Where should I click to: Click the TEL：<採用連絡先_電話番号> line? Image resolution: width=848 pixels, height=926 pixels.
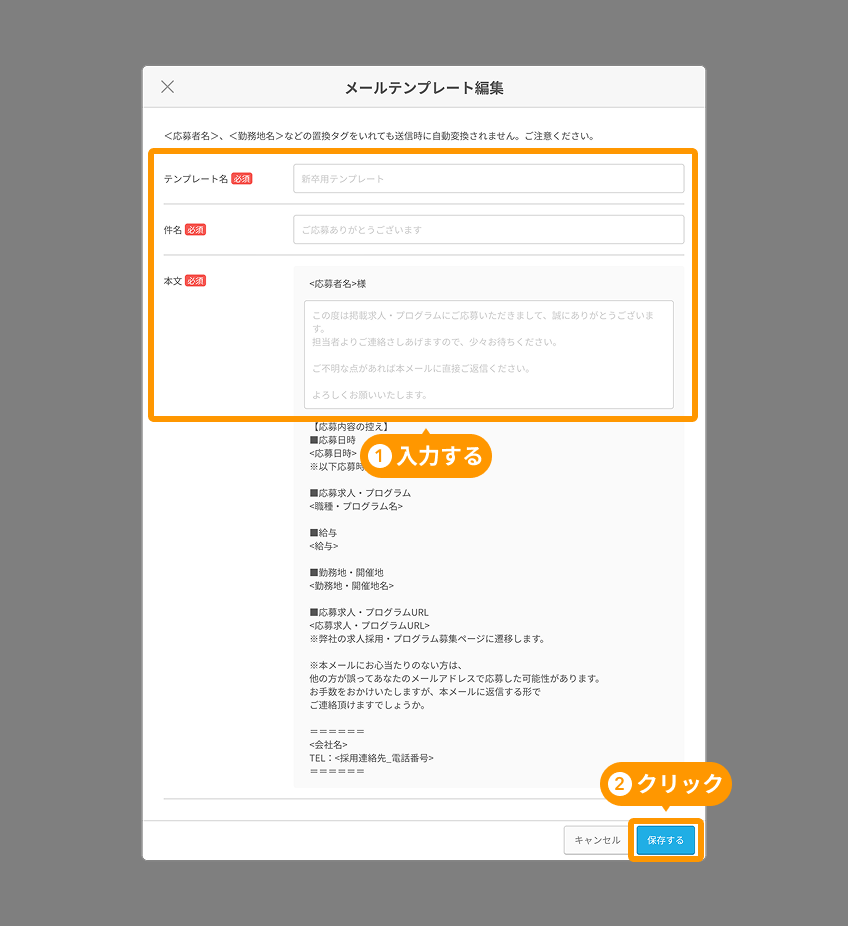[x=371, y=758]
